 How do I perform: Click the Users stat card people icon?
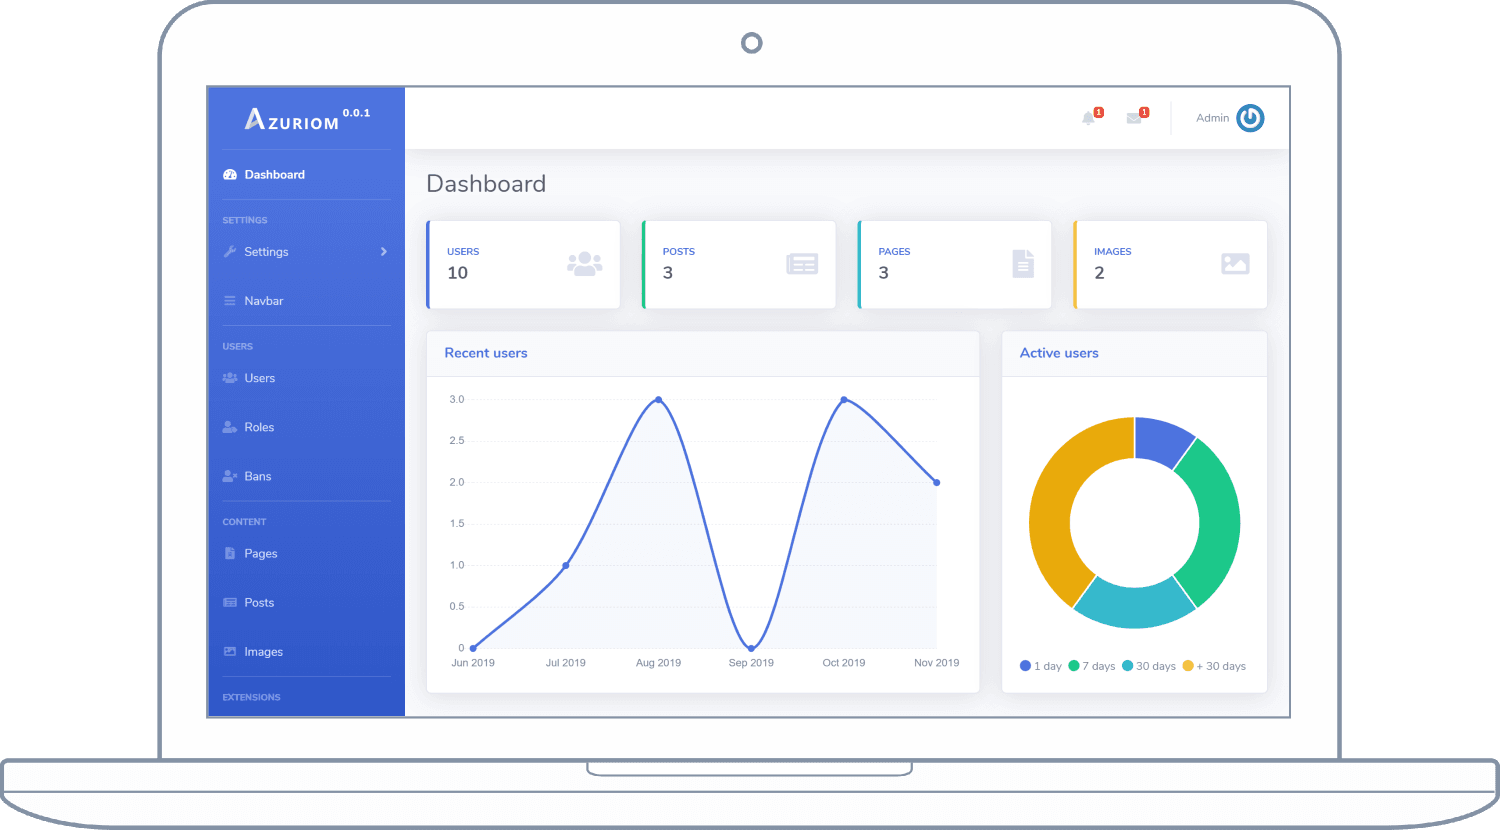tap(585, 264)
